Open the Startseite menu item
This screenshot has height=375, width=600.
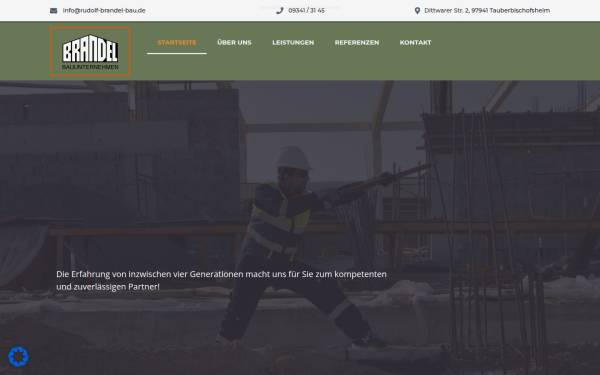click(x=177, y=42)
